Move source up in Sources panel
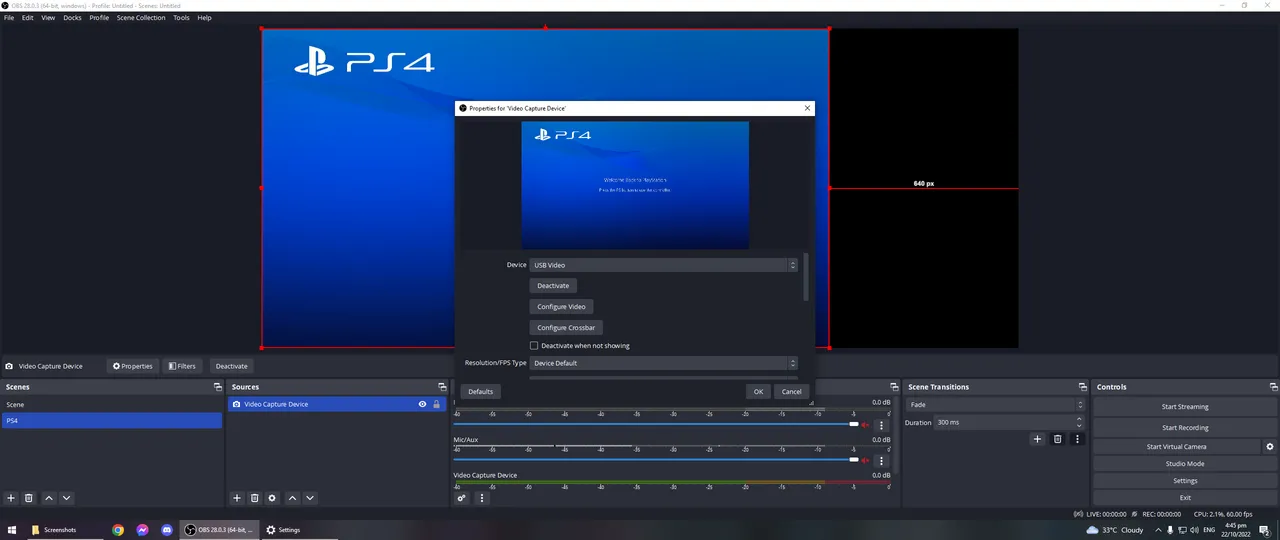This screenshot has height=540, width=1280. point(292,498)
